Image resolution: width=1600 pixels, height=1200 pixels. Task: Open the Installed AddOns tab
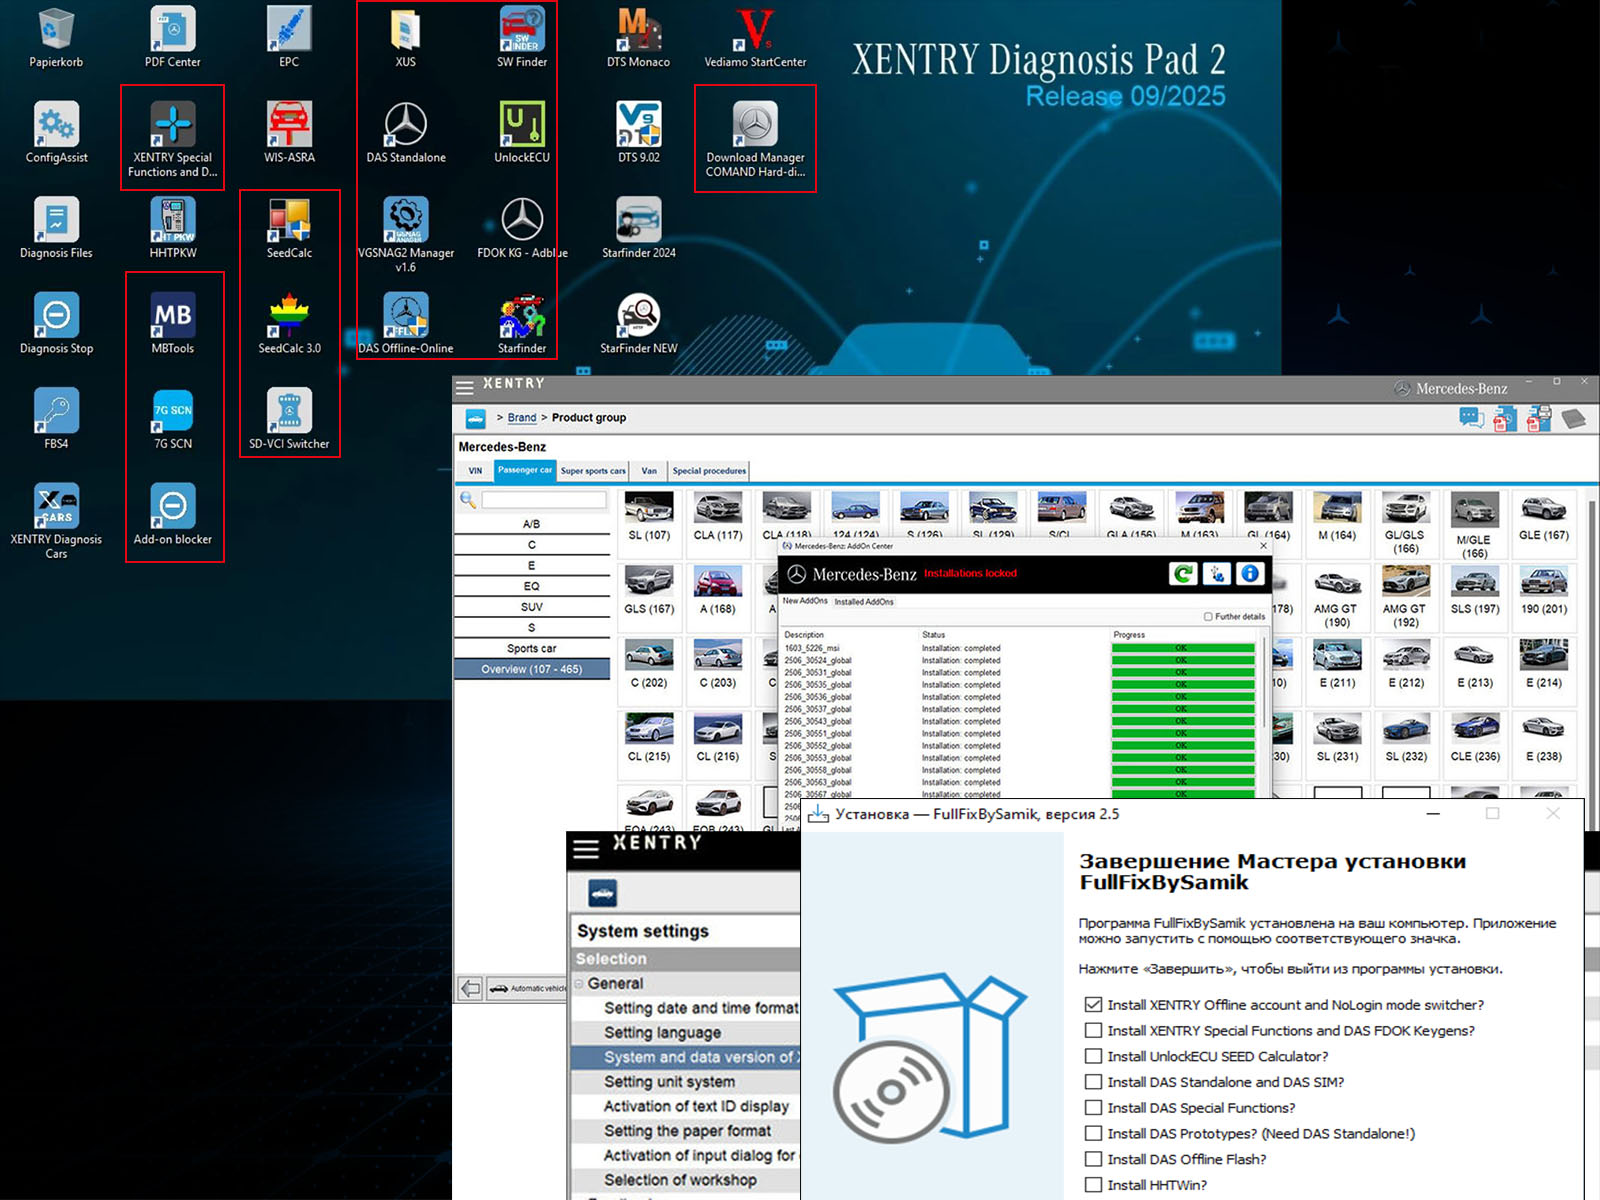coord(864,602)
